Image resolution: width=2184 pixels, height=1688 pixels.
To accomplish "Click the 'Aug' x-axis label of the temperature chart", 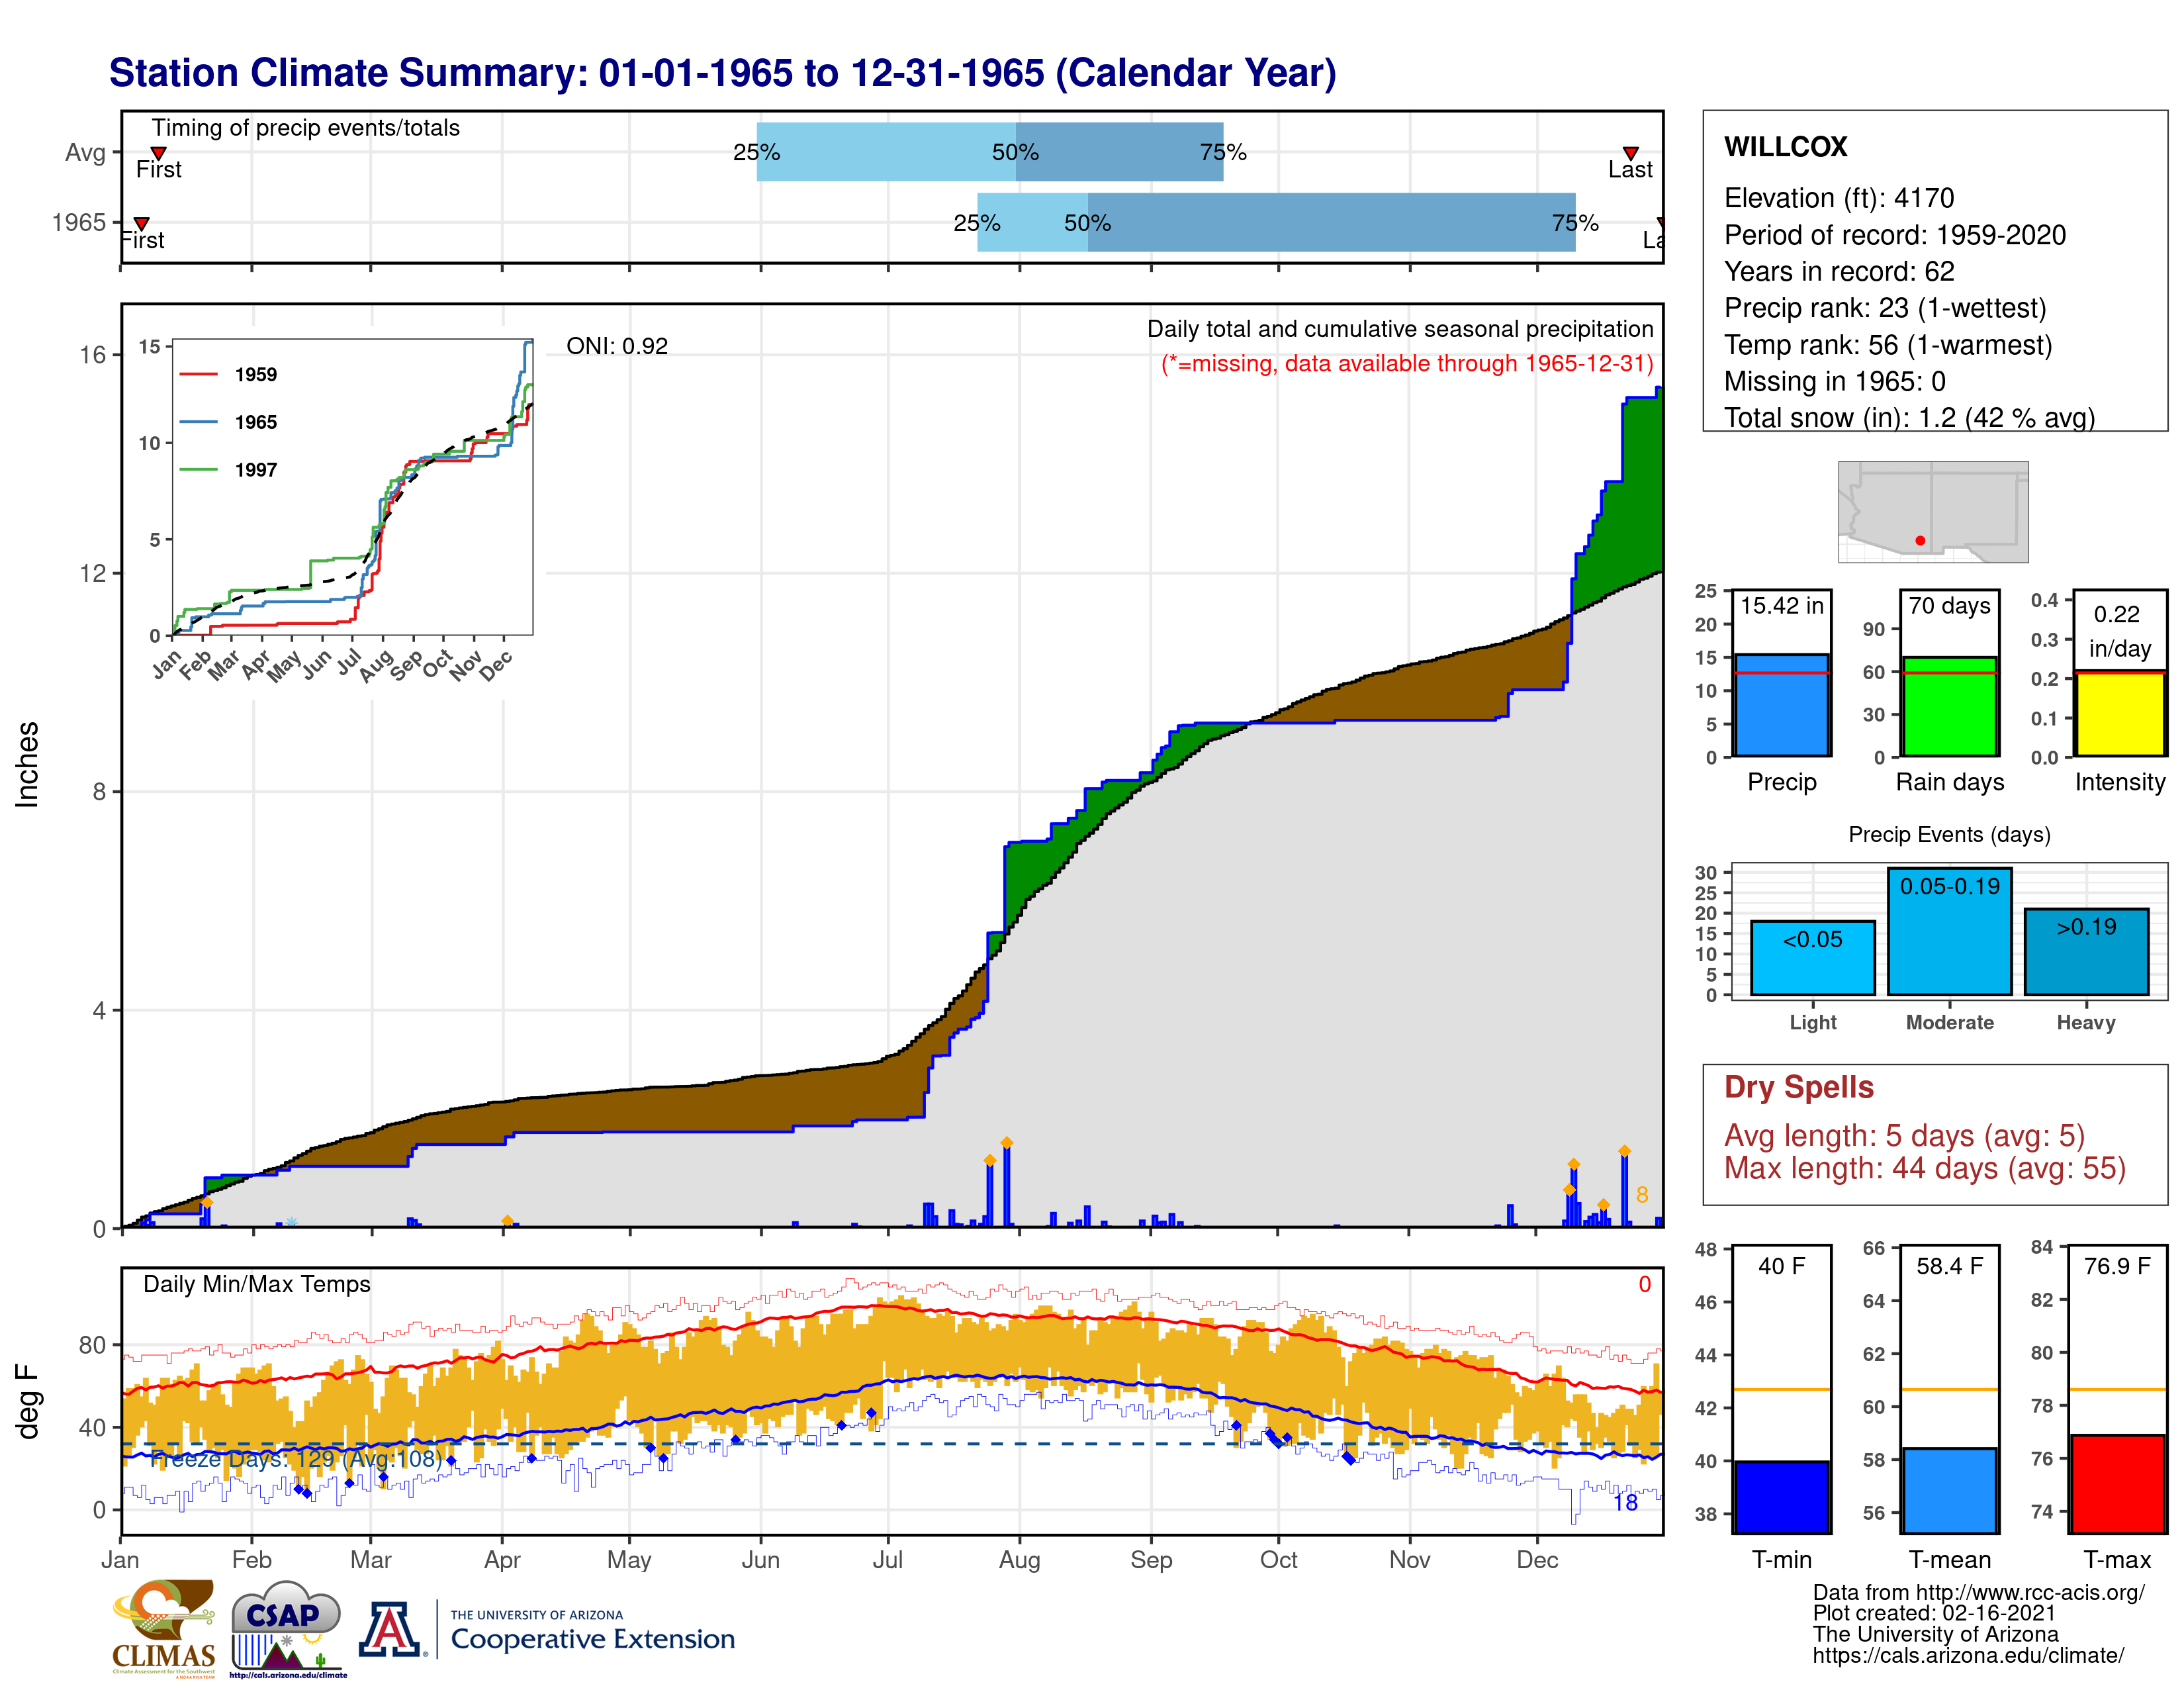I will pyautogui.click(x=1019, y=1560).
